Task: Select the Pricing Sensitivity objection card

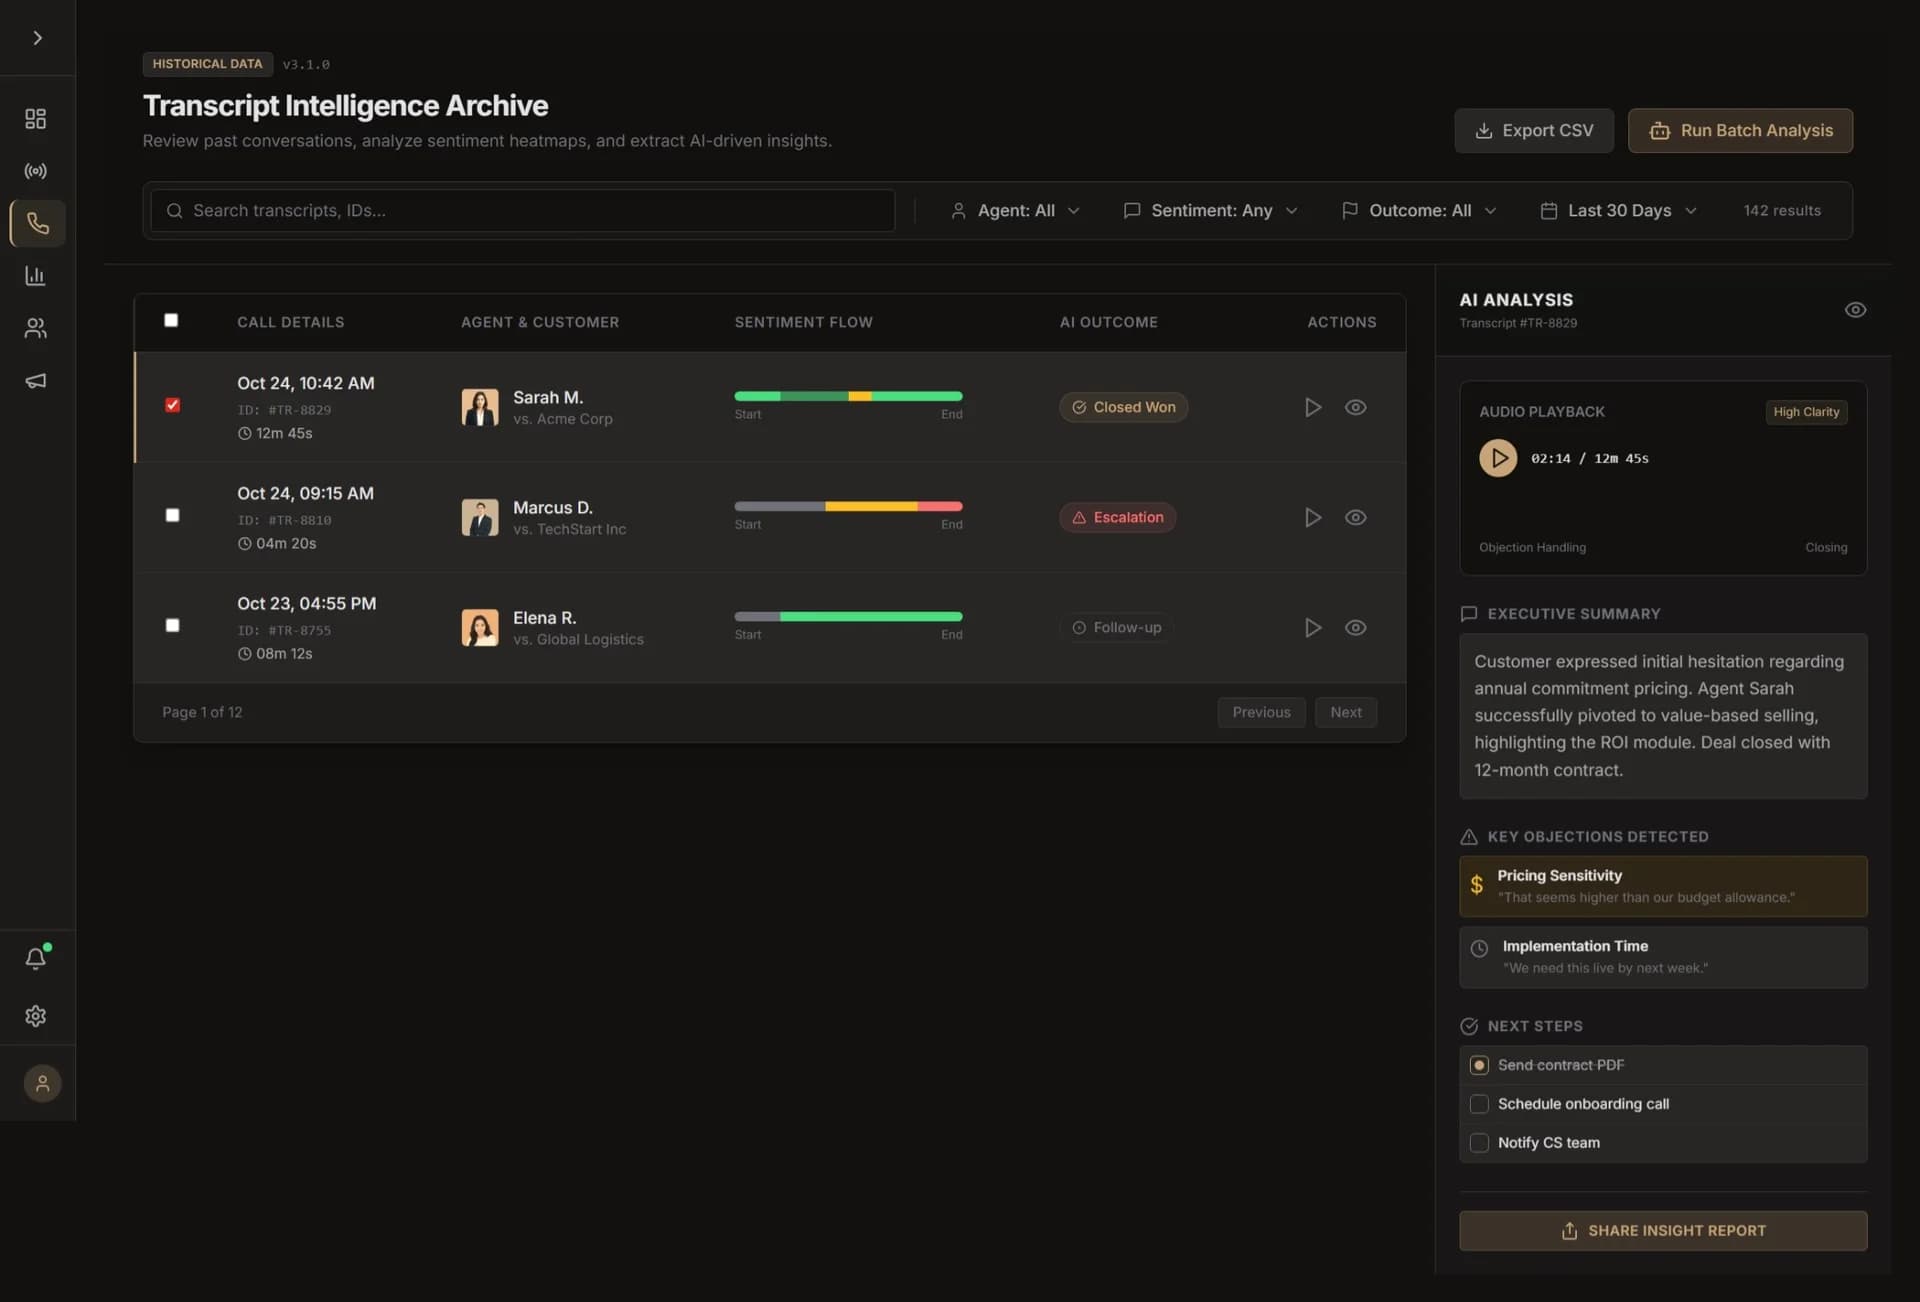Action: click(x=1663, y=886)
